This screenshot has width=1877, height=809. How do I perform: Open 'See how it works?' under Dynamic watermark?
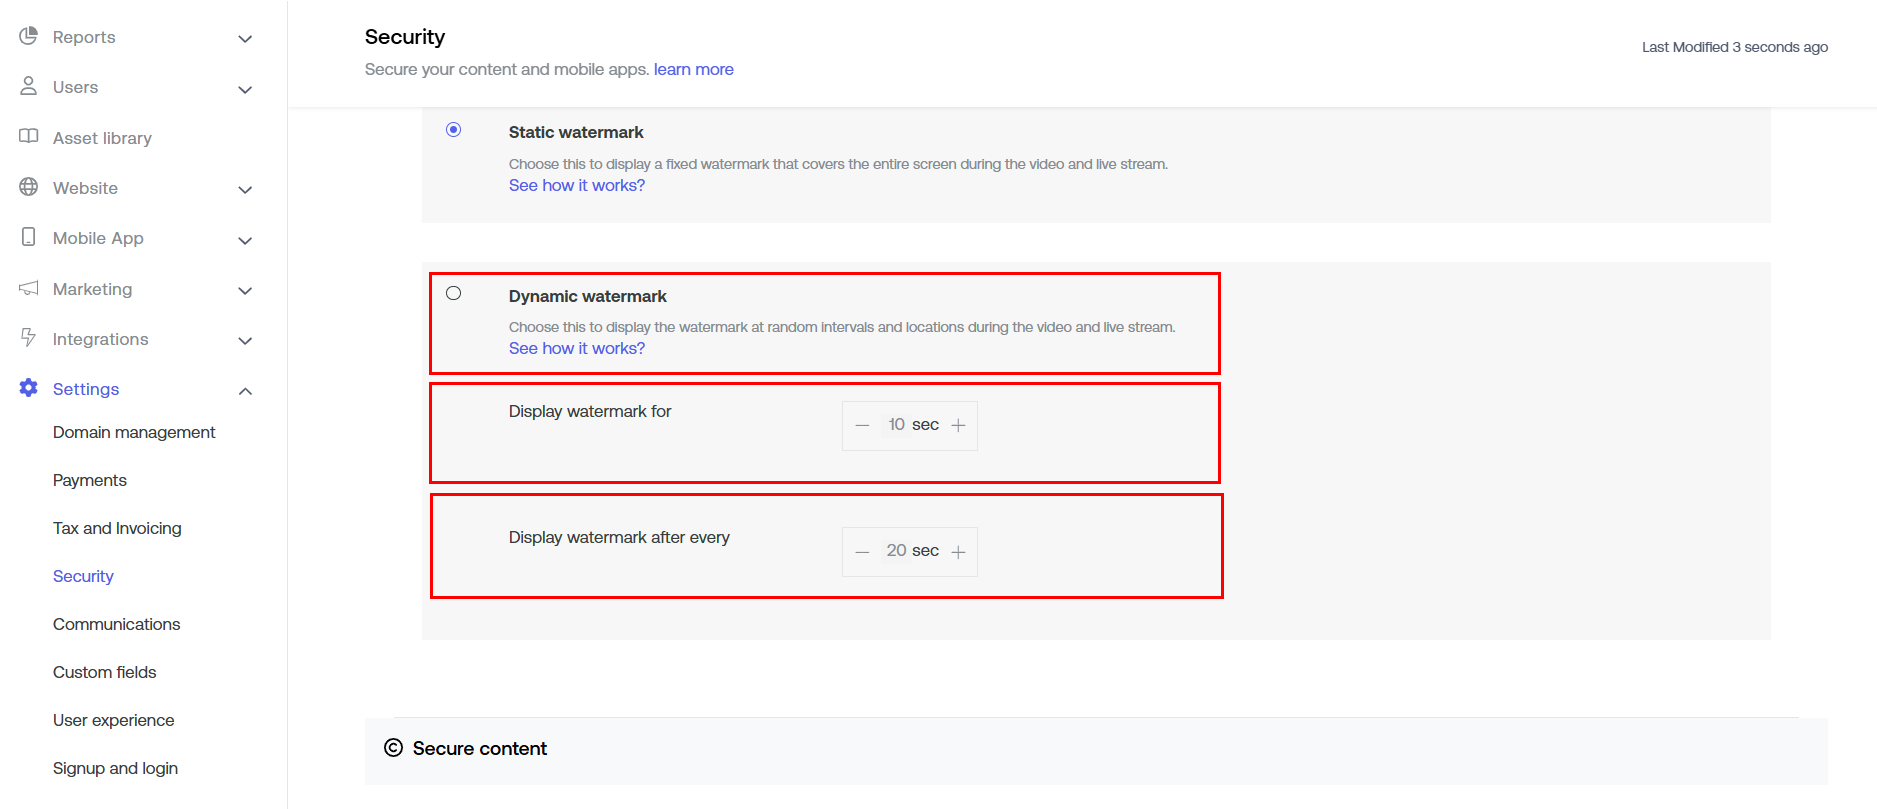coord(576,348)
